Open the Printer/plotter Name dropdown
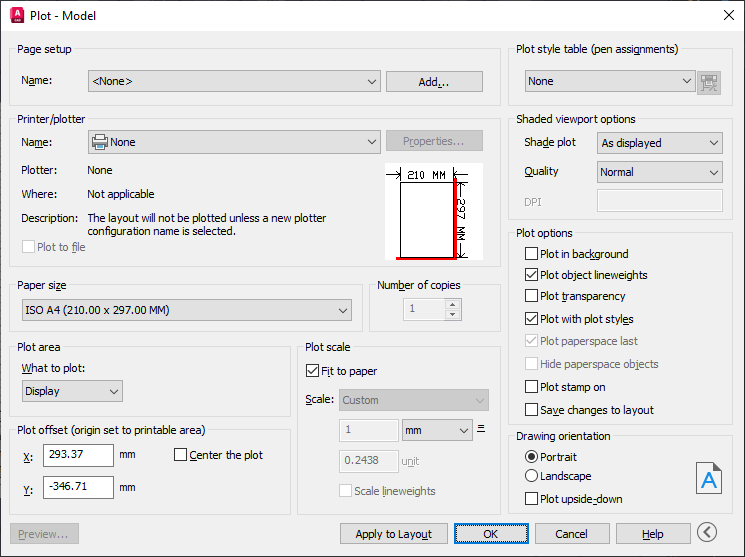 (234, 142)
